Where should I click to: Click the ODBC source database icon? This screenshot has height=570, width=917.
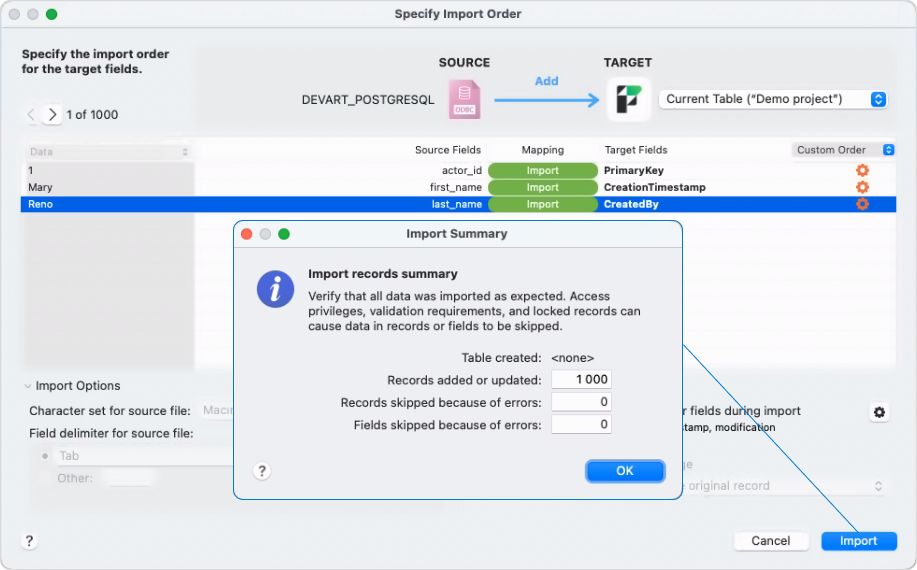(x=464, y=99)
